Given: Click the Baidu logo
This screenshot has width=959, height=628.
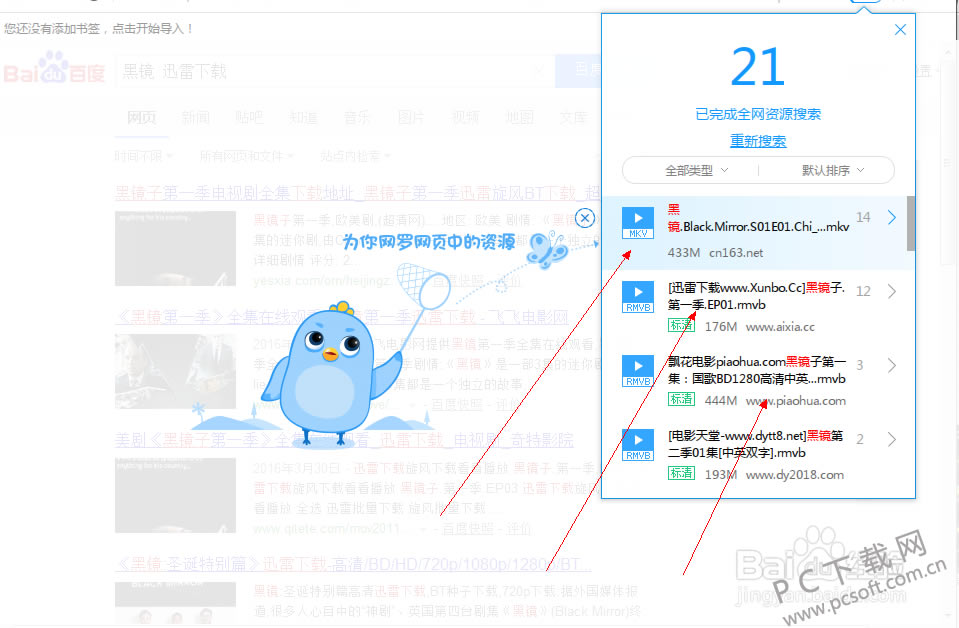Looking at the screenshot, I should (54, 69).
